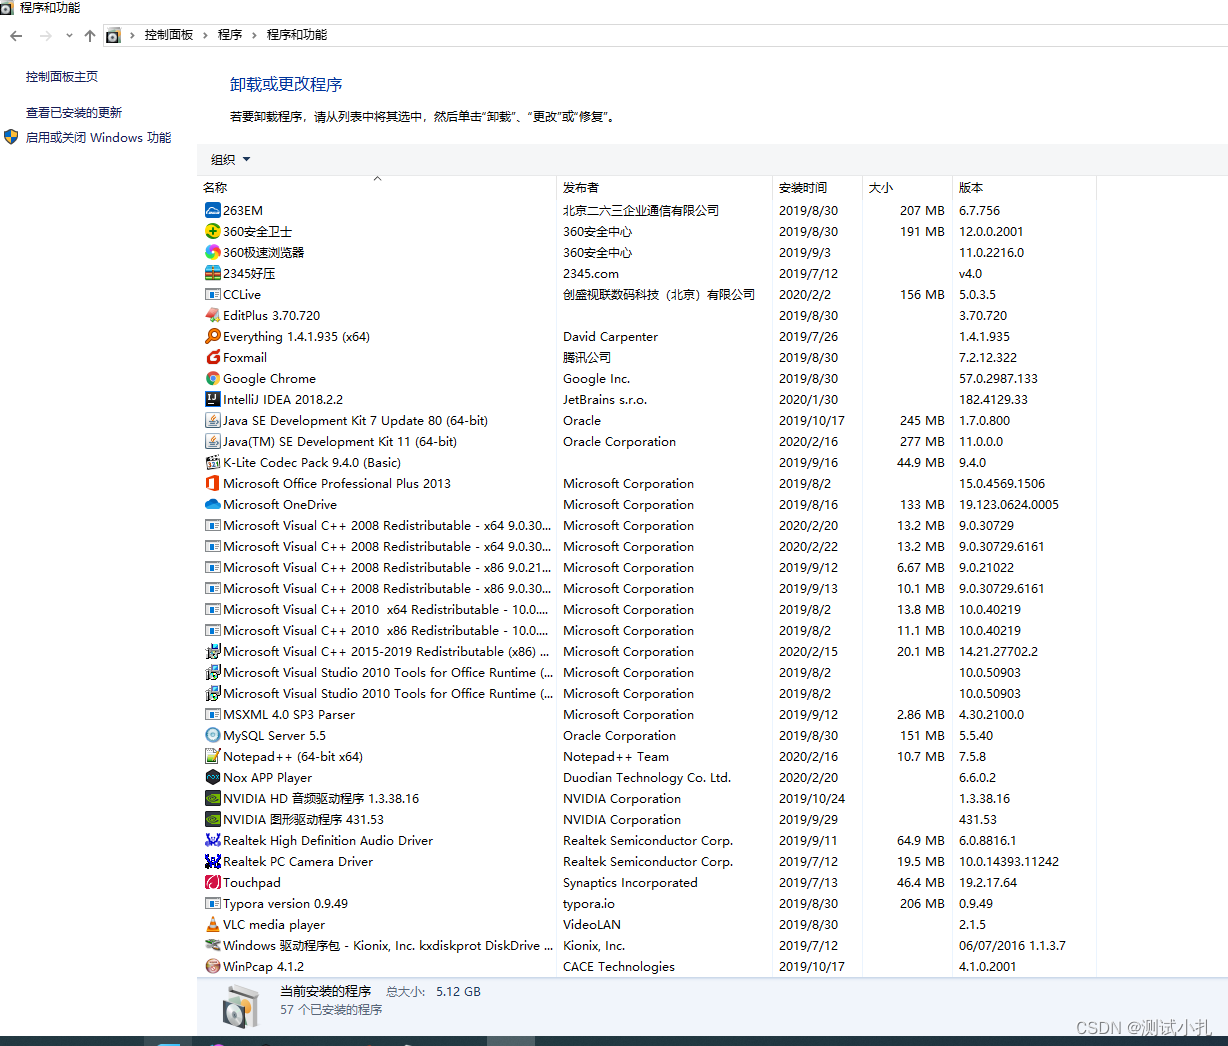The height and width of the screenshot is (1046, 1228).
Task: Select the Touchpad Synaptics icon
Action: pos(212,882)
